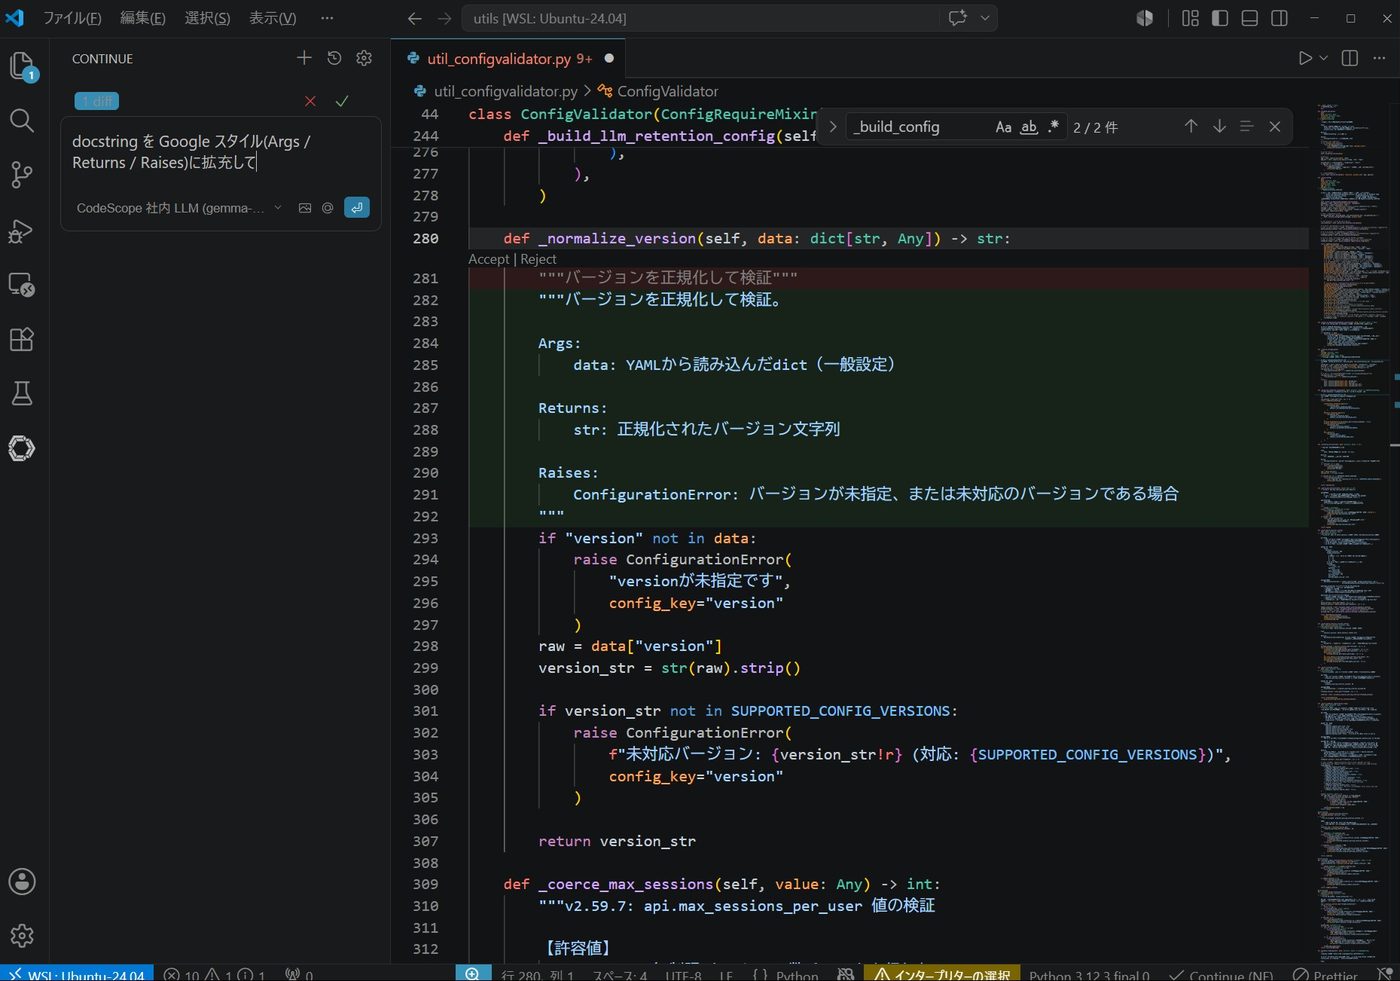The width and height of the screenshot is (1400, 981).
Task: Add context with the @ icon
Action: click(327, 208)
